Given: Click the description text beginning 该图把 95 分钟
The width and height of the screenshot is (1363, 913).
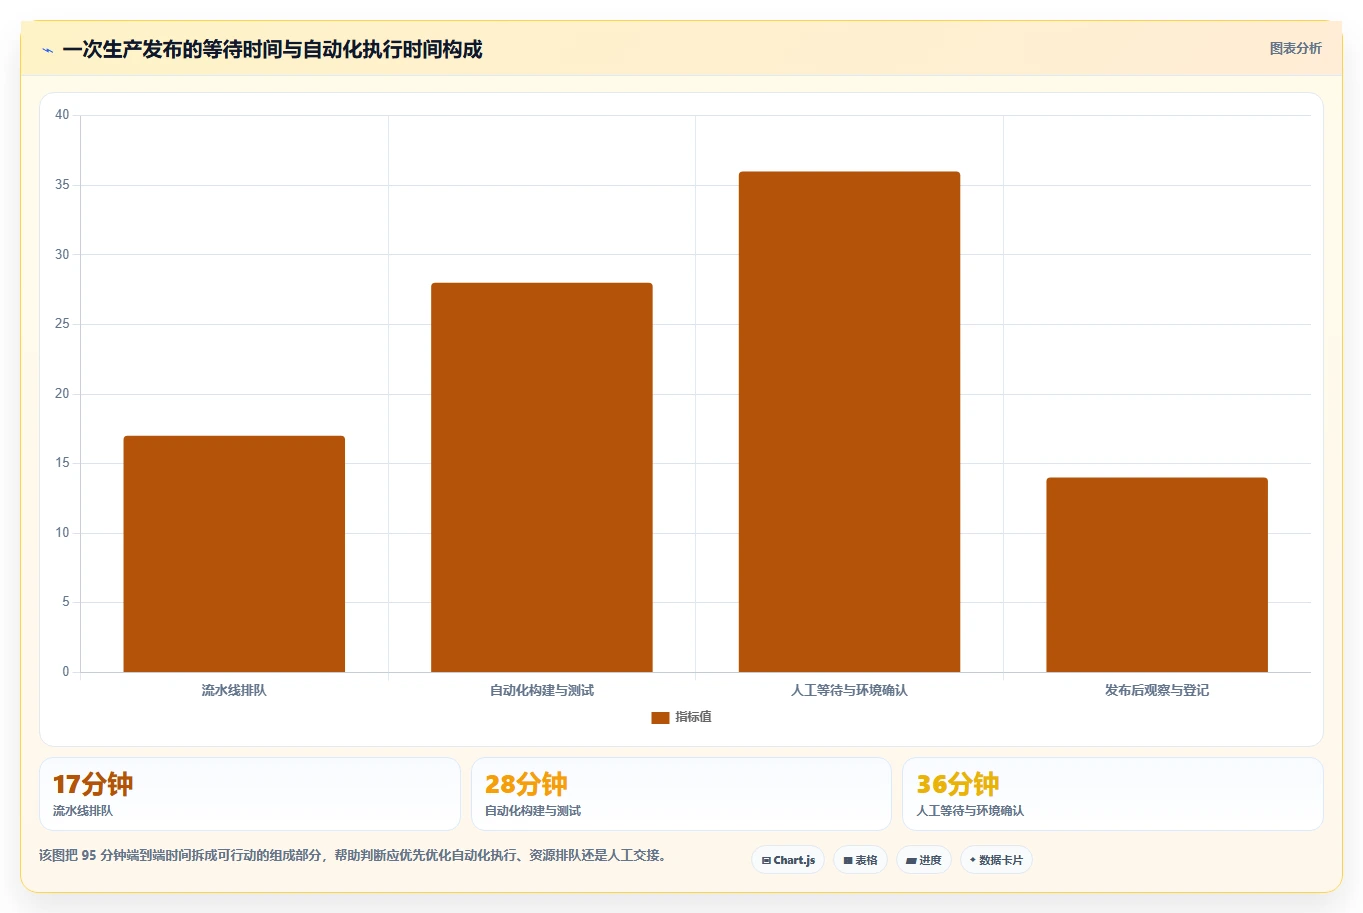Looking at the screenshot, I should point(353,855).
